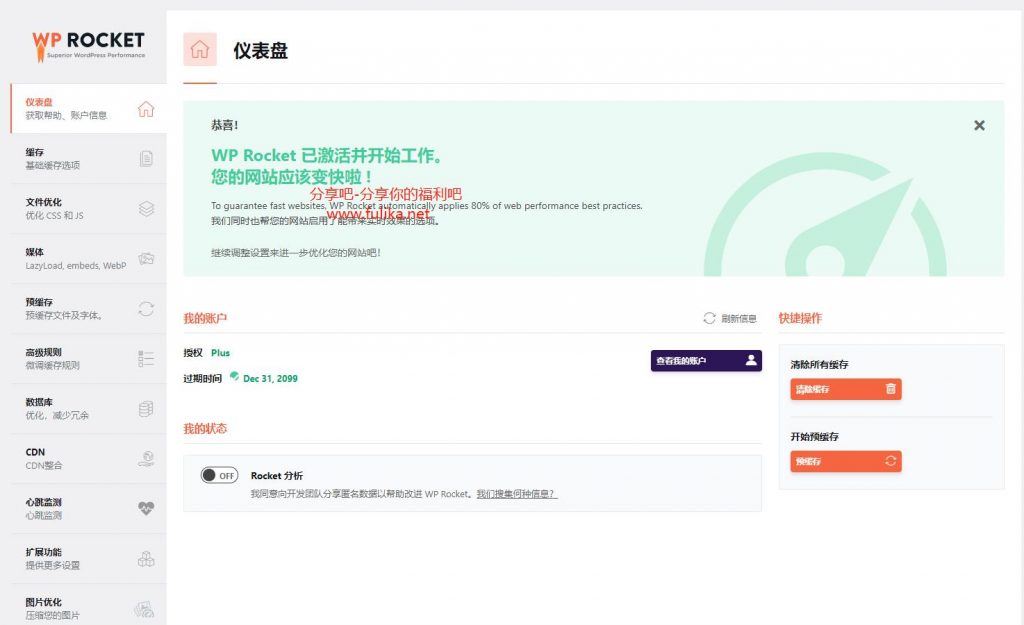Click the Dec 31, 2099 expiry date
This screenshot has width=1024, height=625.
click(270, 378)
